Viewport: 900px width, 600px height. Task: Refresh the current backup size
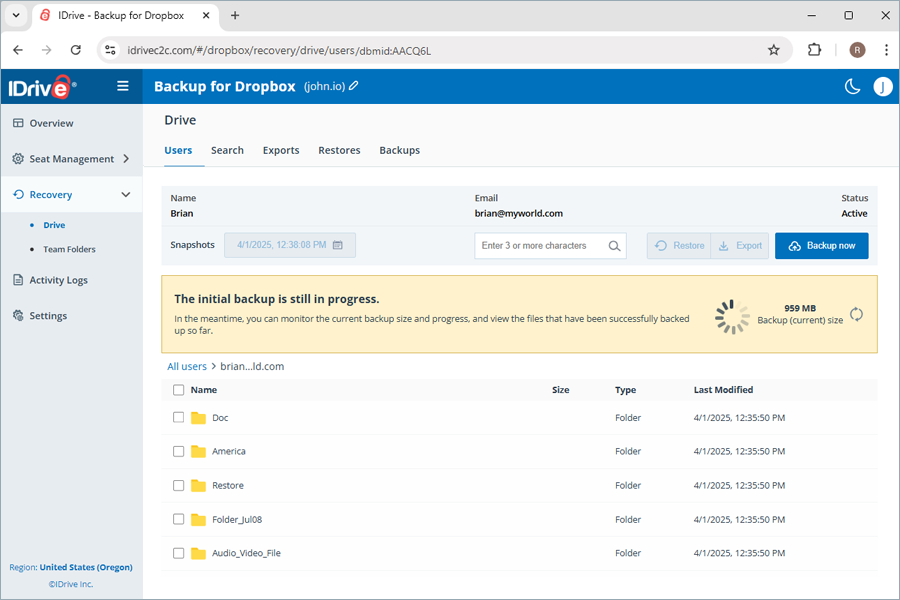857,314
